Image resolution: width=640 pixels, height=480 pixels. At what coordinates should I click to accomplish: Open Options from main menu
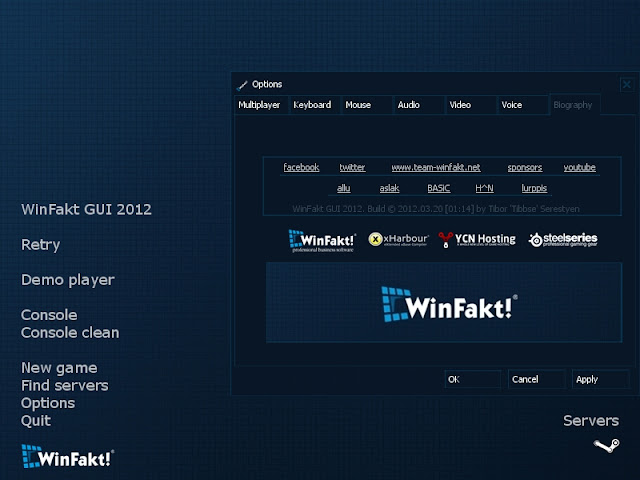tap(48, 403)
